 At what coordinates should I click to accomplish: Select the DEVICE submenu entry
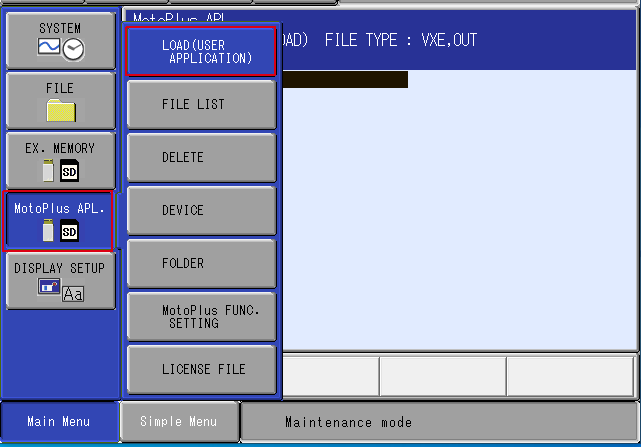[x=202, y=210]
